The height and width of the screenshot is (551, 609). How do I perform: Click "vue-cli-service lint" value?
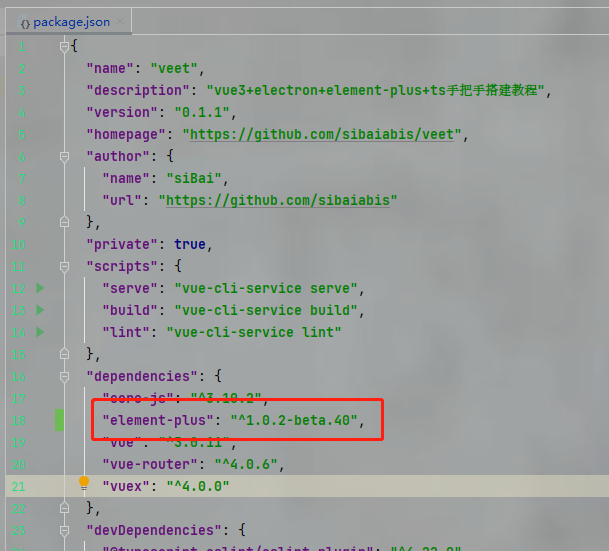(x=254, y=332)
